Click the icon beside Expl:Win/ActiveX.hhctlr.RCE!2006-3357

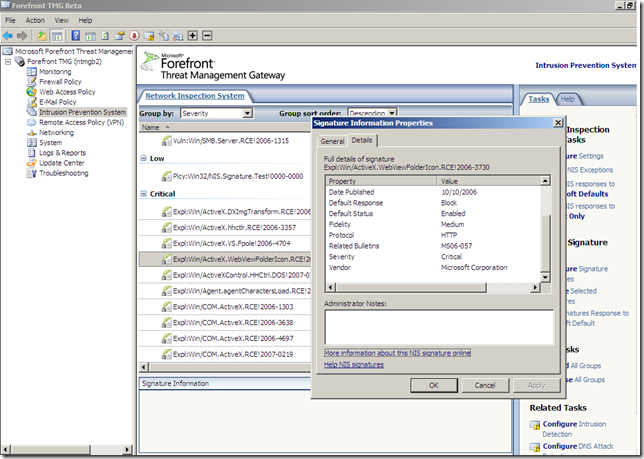(x=166, y=227)
